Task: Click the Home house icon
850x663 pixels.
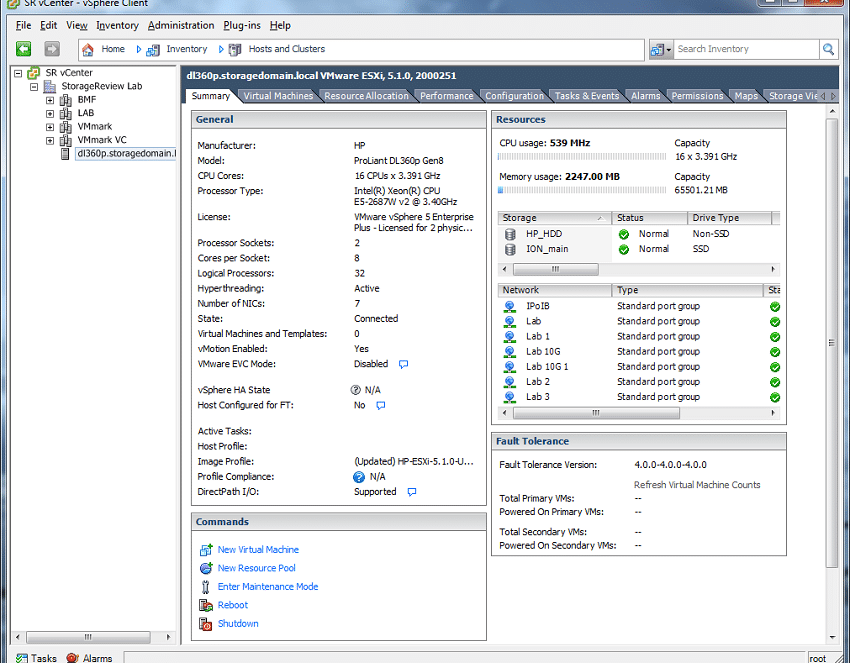Action: [87, 50]
